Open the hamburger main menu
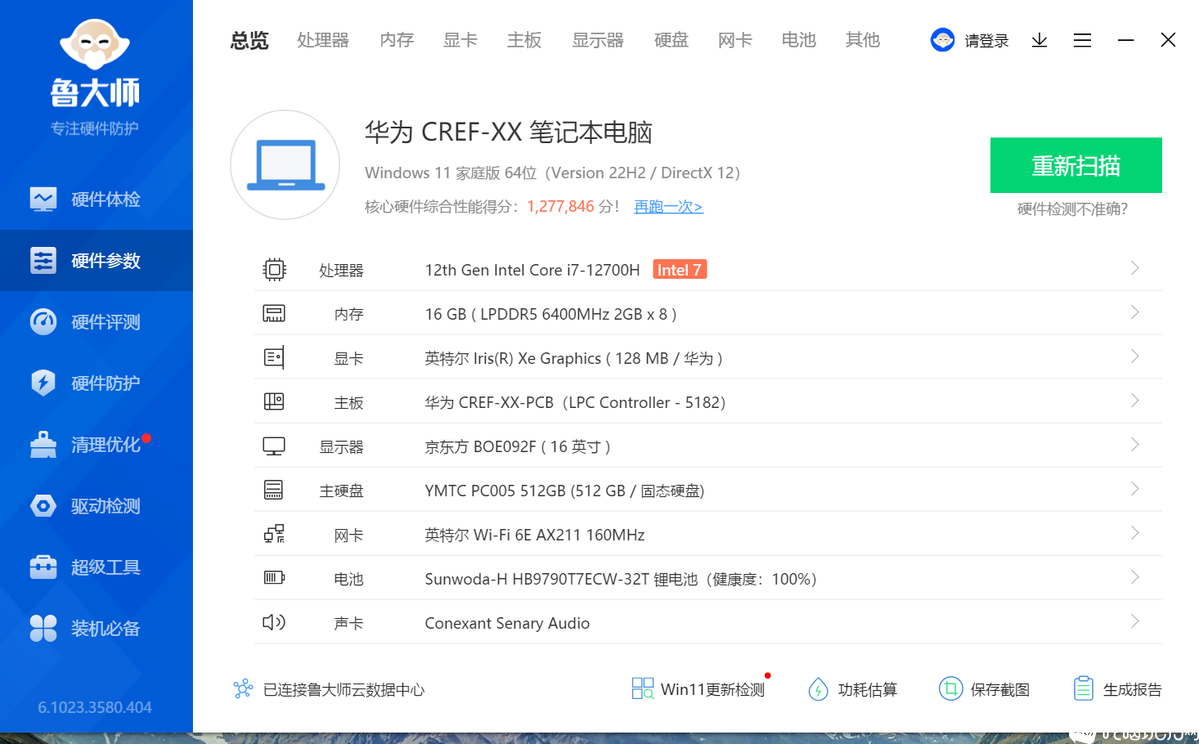Screen dimensions: 1199x744 [1082, 40]
